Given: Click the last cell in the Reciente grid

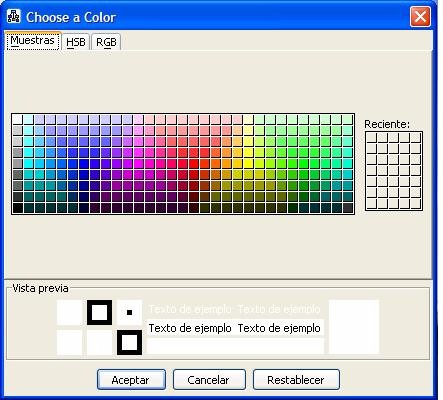Looking at the screenshot, I should tap(416, 204).
